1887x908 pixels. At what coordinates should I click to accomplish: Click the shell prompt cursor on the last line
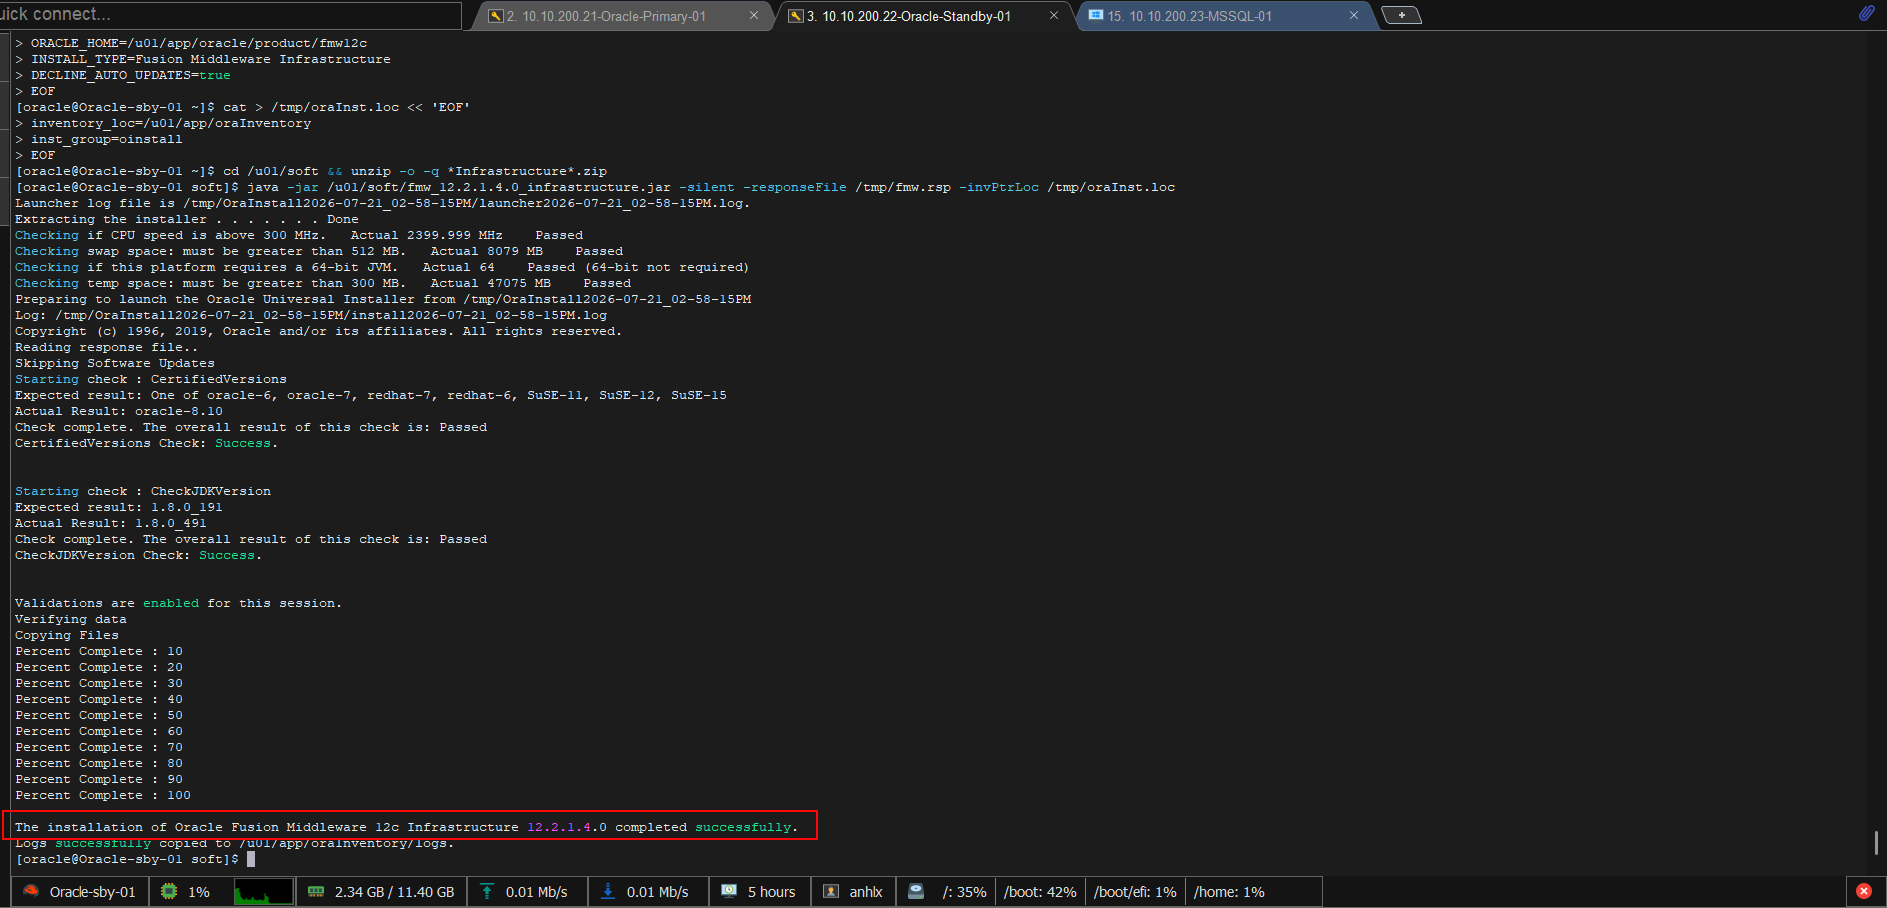point(251,859)
